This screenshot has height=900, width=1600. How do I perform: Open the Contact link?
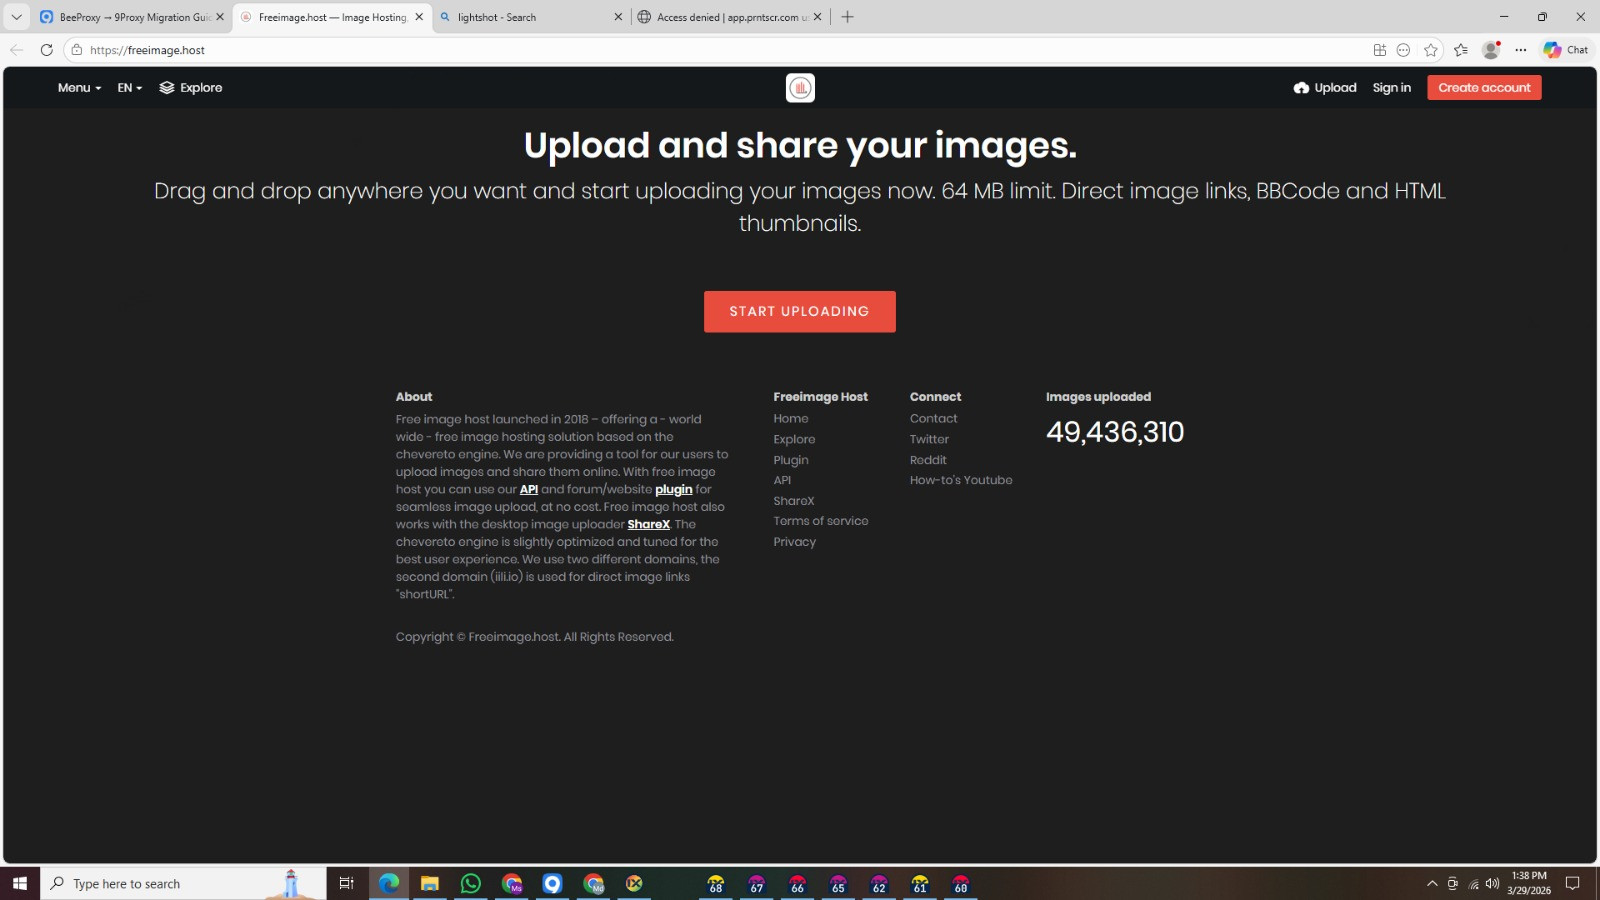tap(934, 419)
